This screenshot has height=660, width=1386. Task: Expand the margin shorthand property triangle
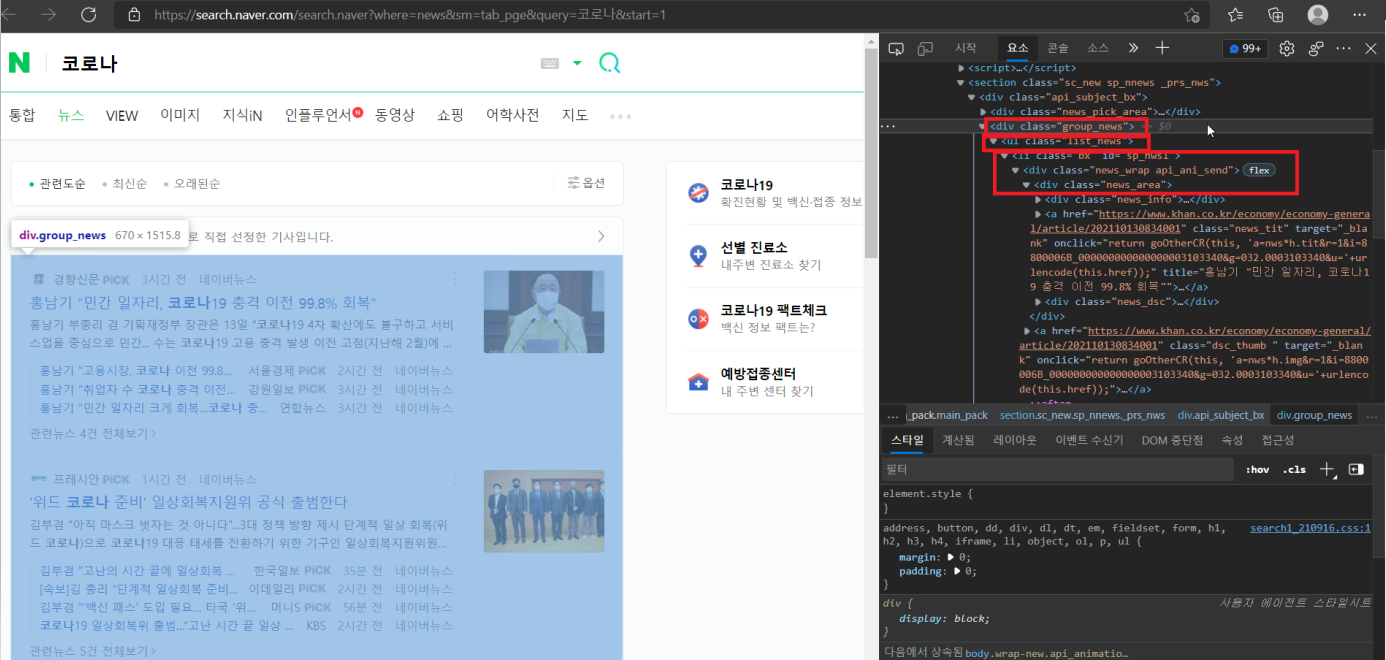[952, 557]
